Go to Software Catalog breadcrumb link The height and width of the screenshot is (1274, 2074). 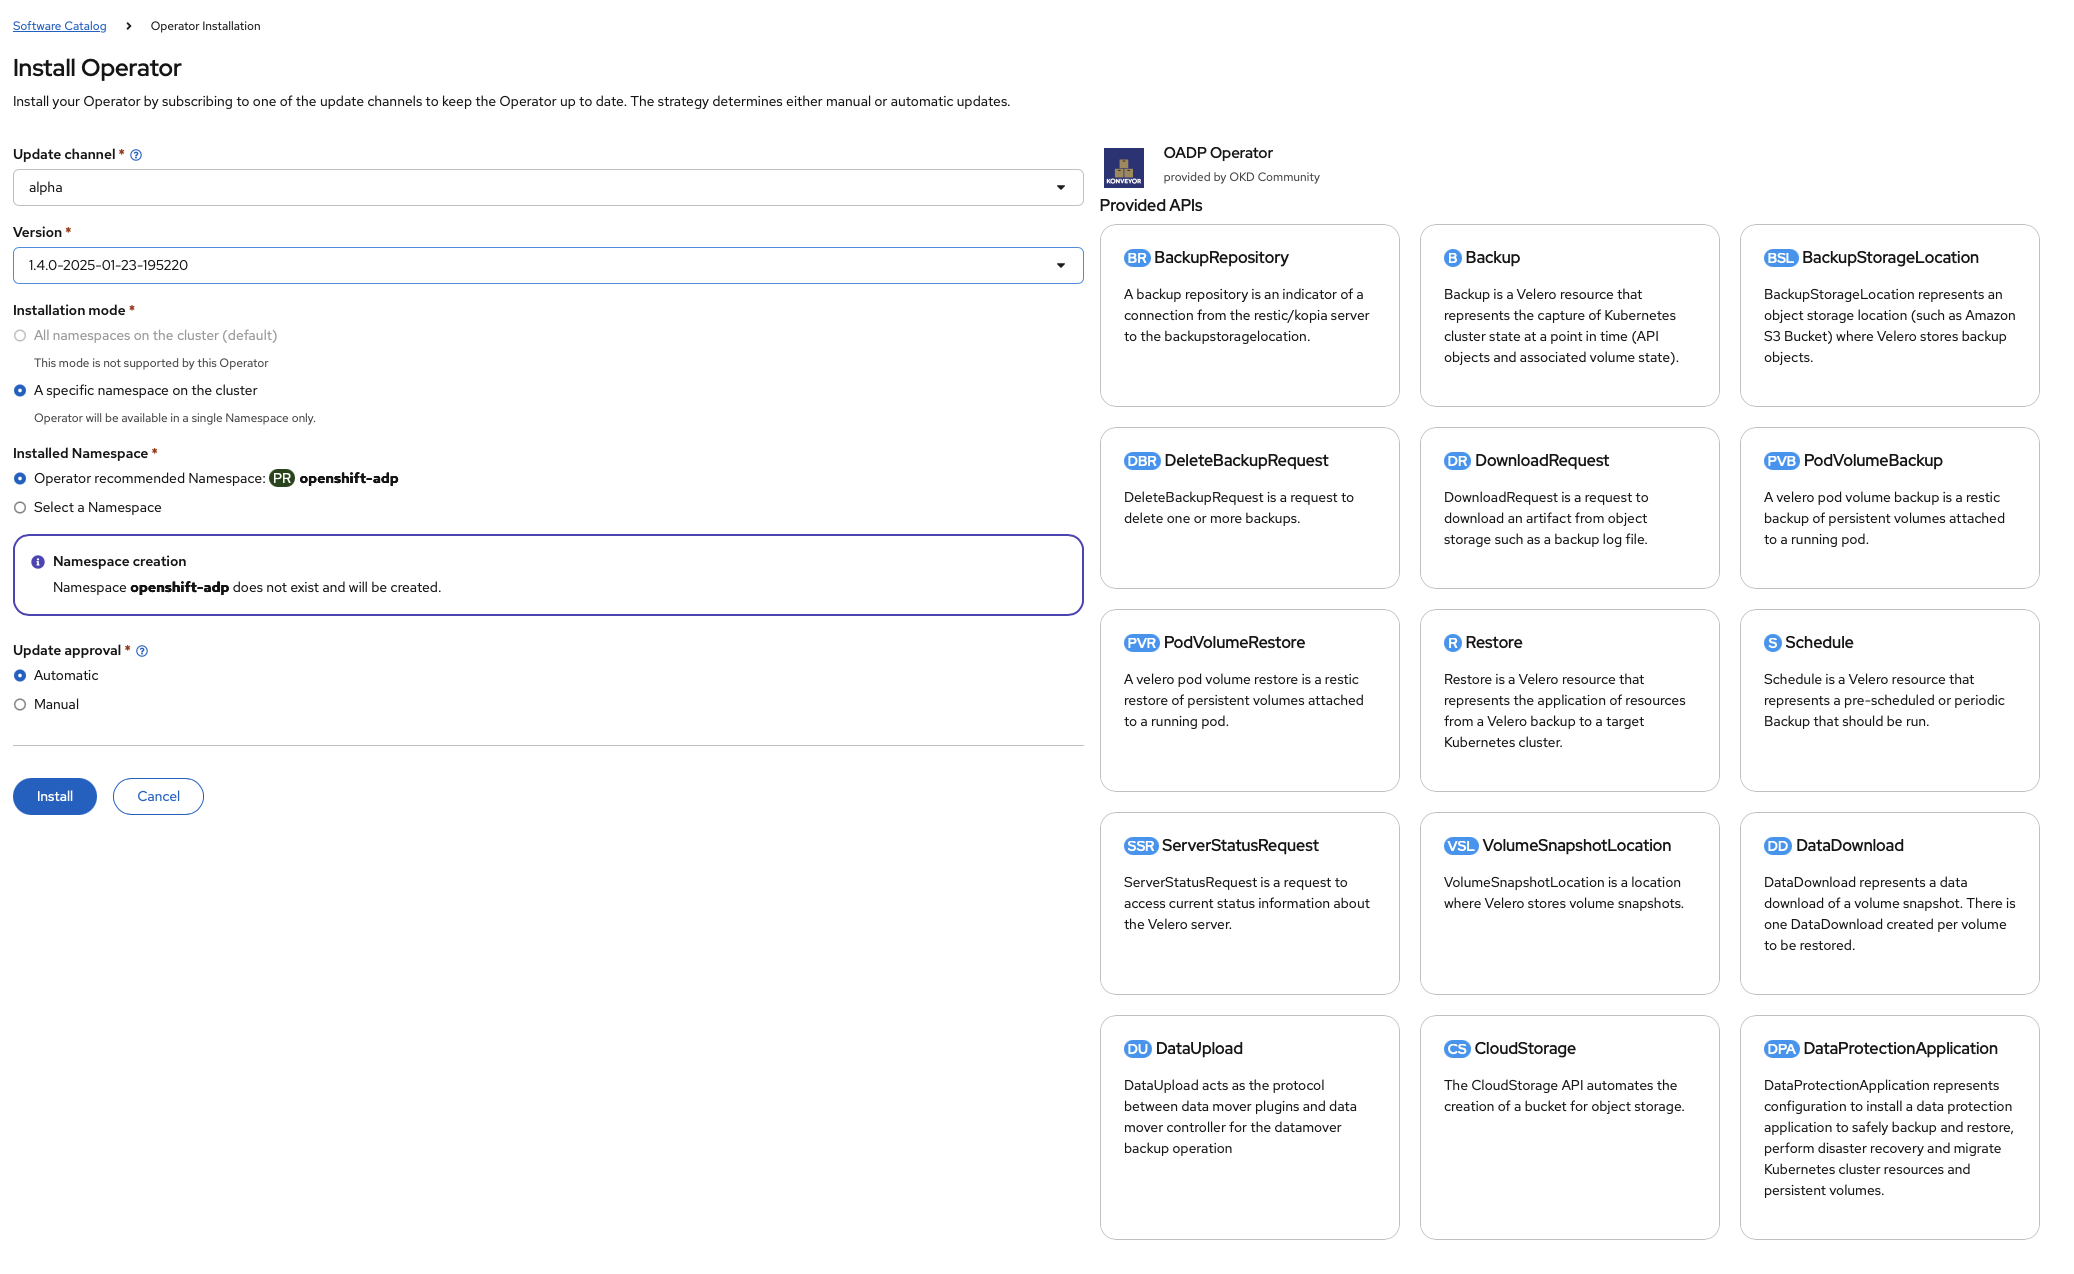click(x=59, y=26)
